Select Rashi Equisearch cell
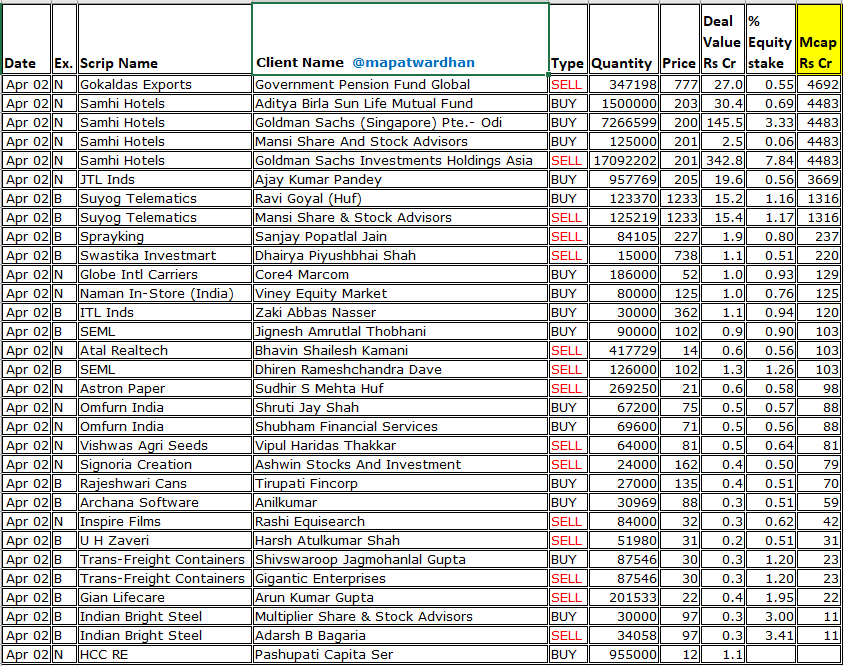The width and height of the screenshot is (843, 666). click(x=400, y=521)
